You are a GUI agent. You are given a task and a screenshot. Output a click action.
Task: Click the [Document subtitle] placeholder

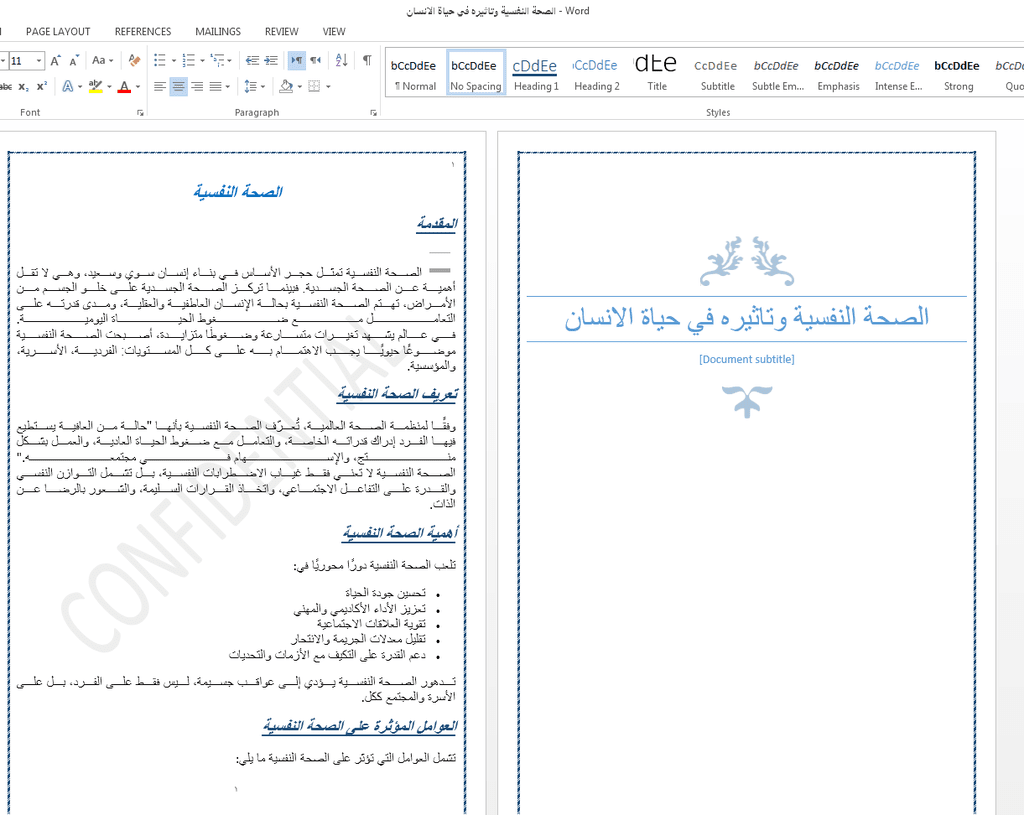pyautogui.click(x=746, y=359)
